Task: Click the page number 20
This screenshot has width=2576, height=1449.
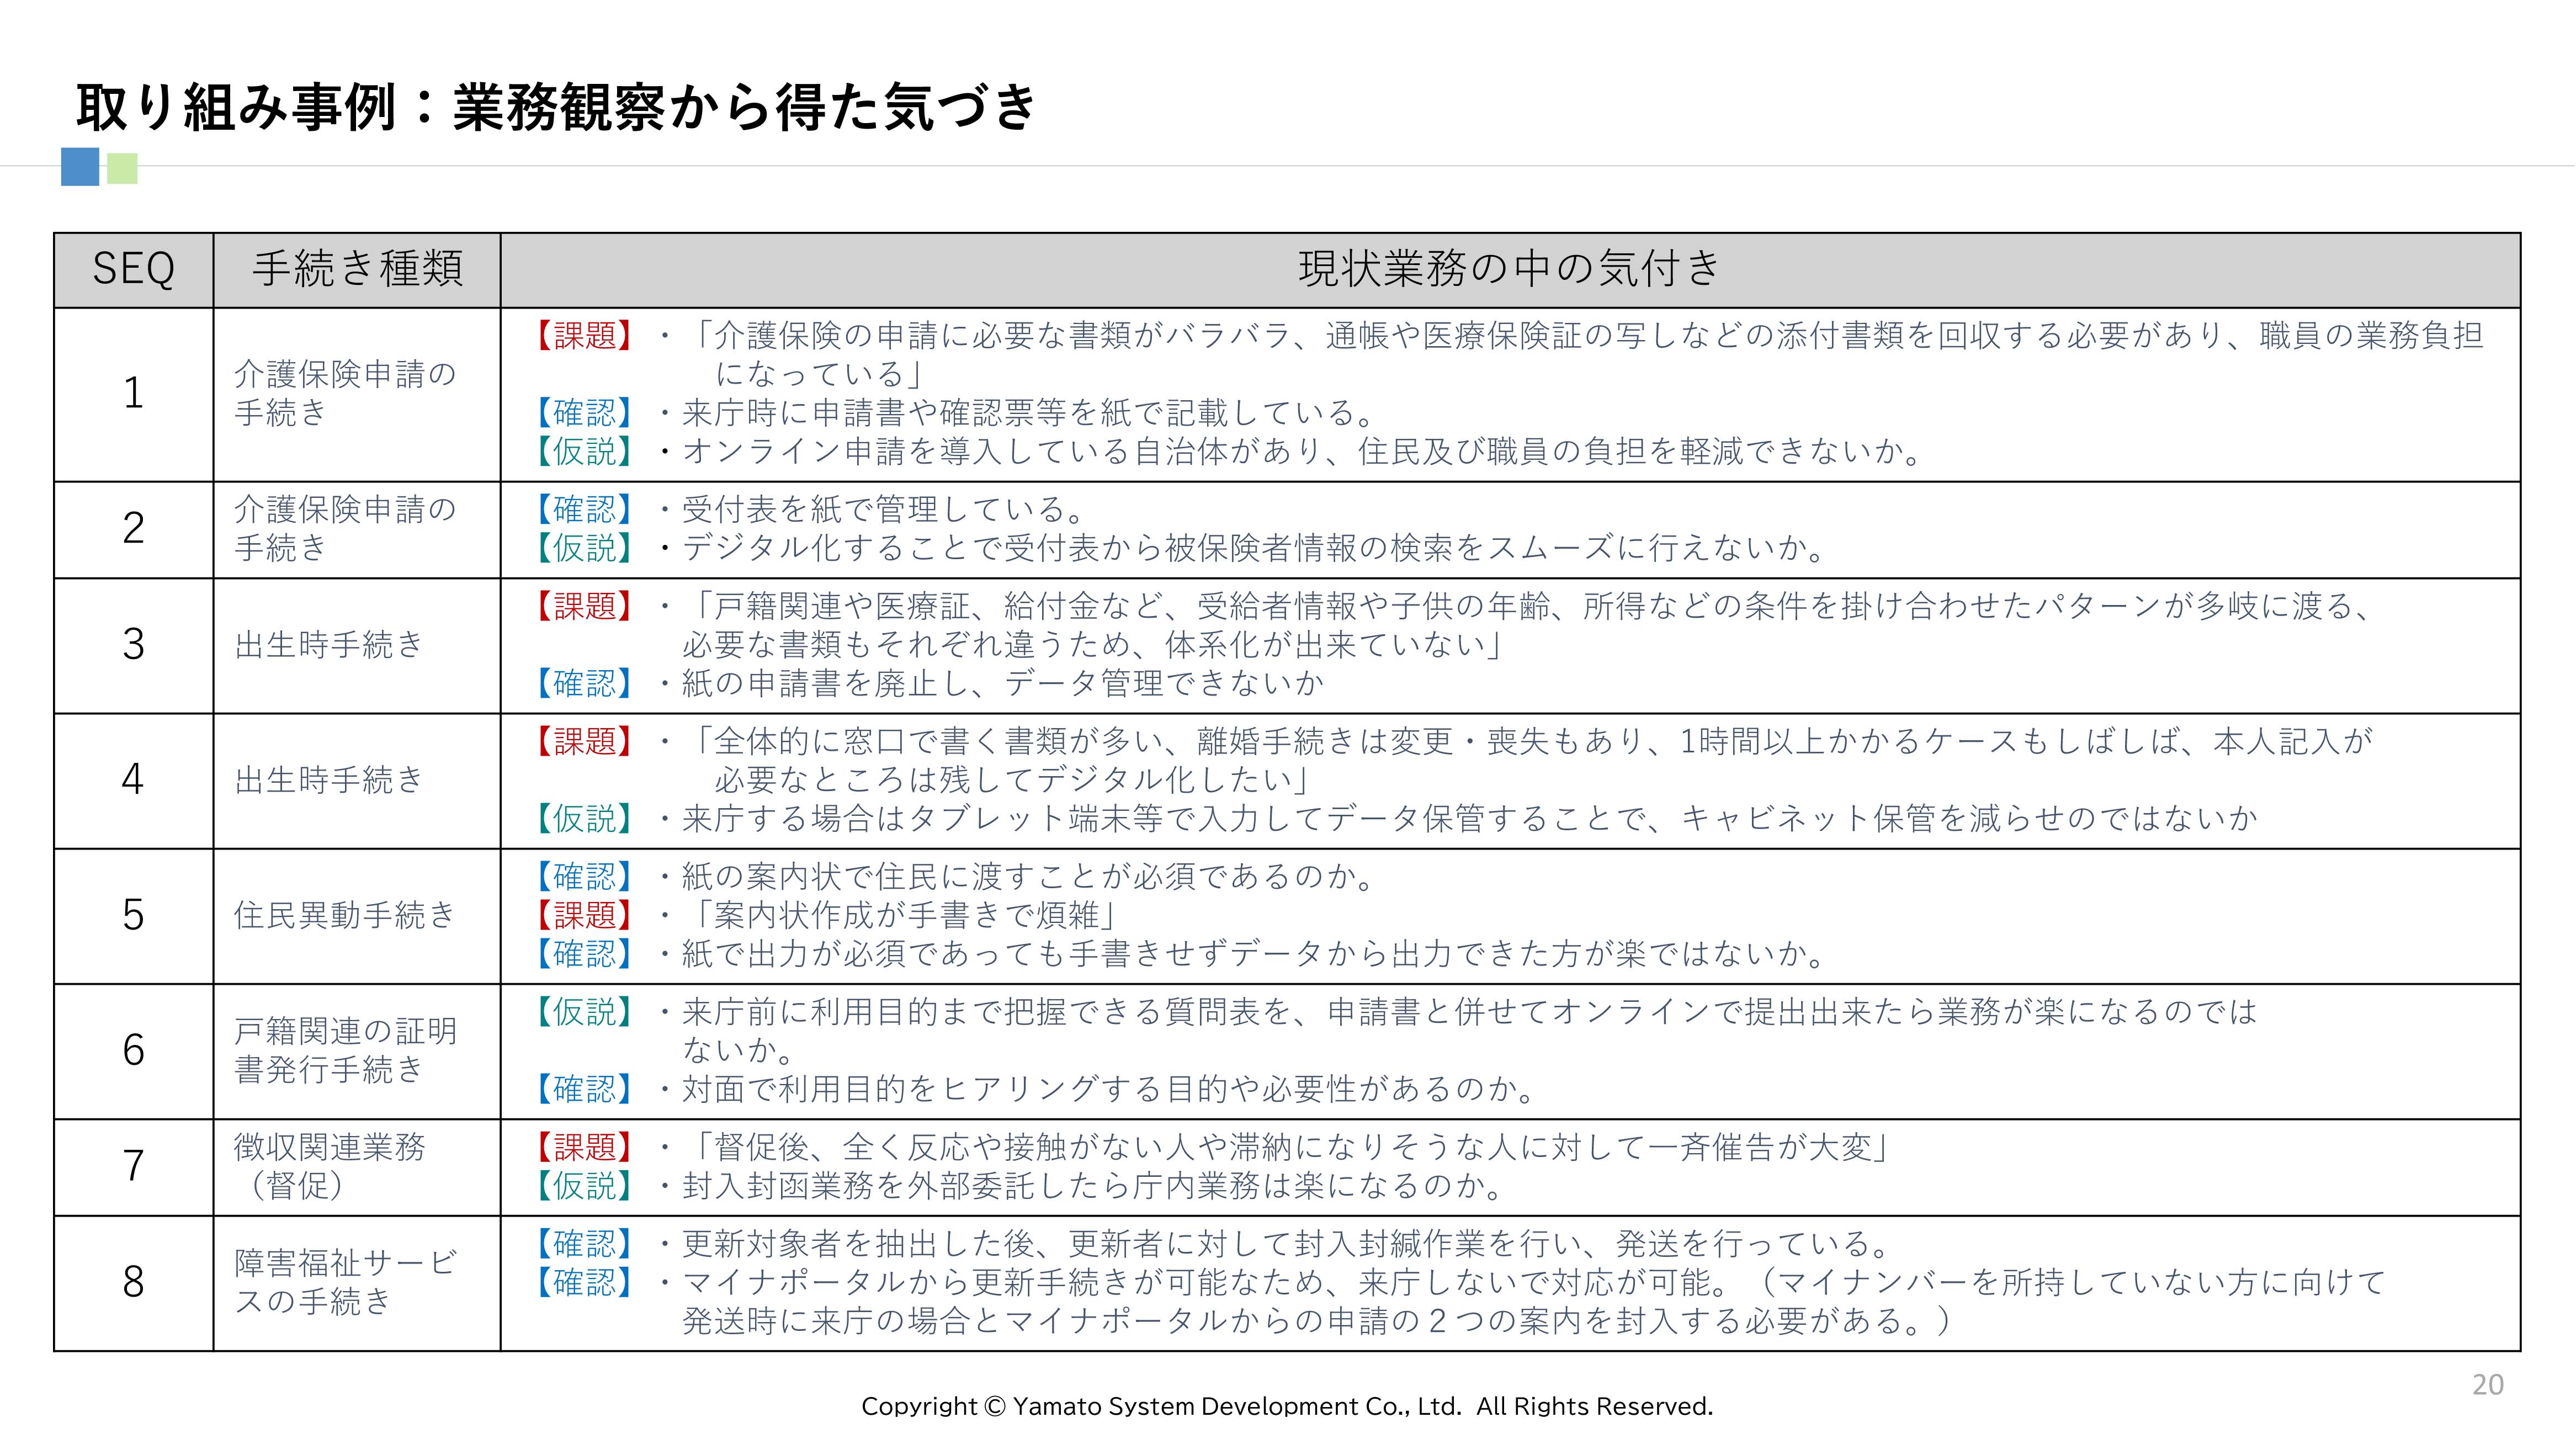Action: tap(2487, 1385)
